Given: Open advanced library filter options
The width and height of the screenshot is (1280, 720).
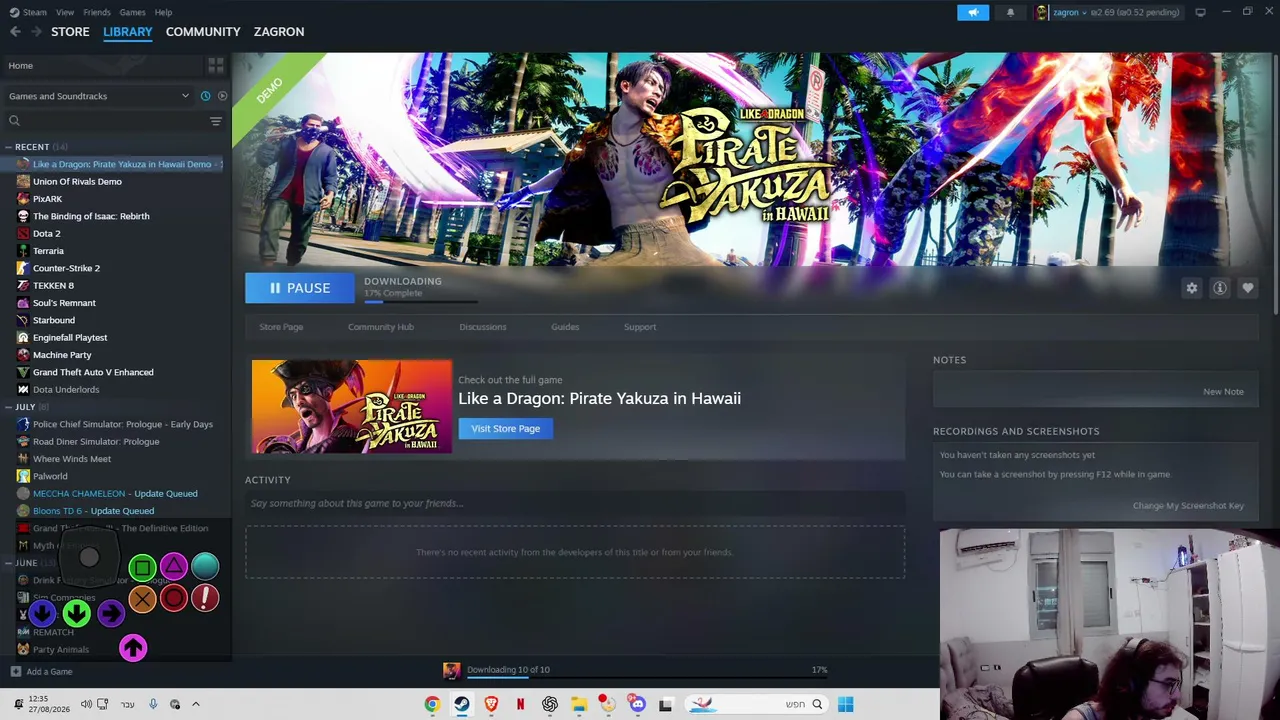Looking at the screenshot, I should click(x=215, y=121).
